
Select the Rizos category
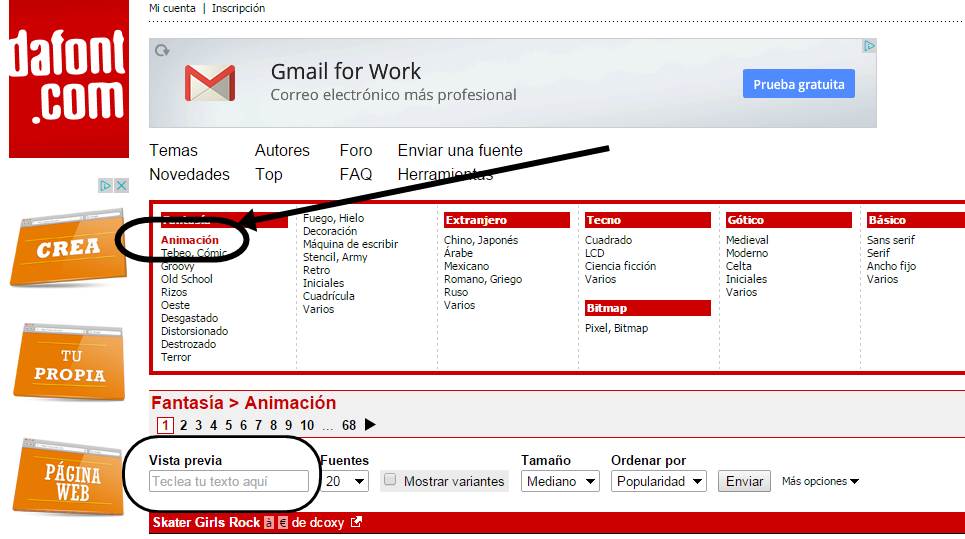click(x=174, y=292)
